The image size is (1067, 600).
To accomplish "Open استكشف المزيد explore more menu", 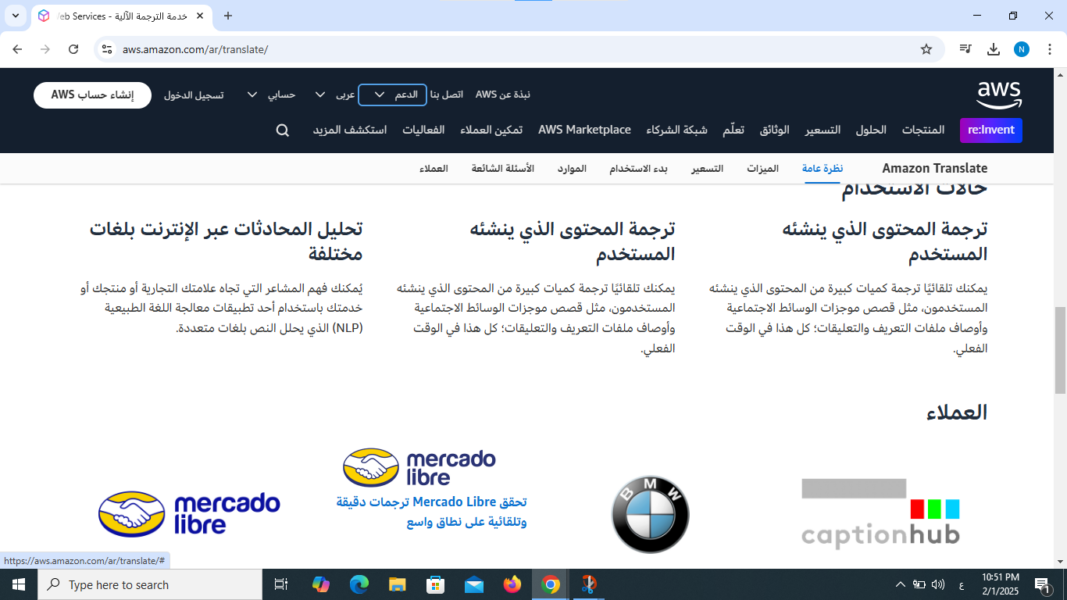I will (x=350, y=130).
